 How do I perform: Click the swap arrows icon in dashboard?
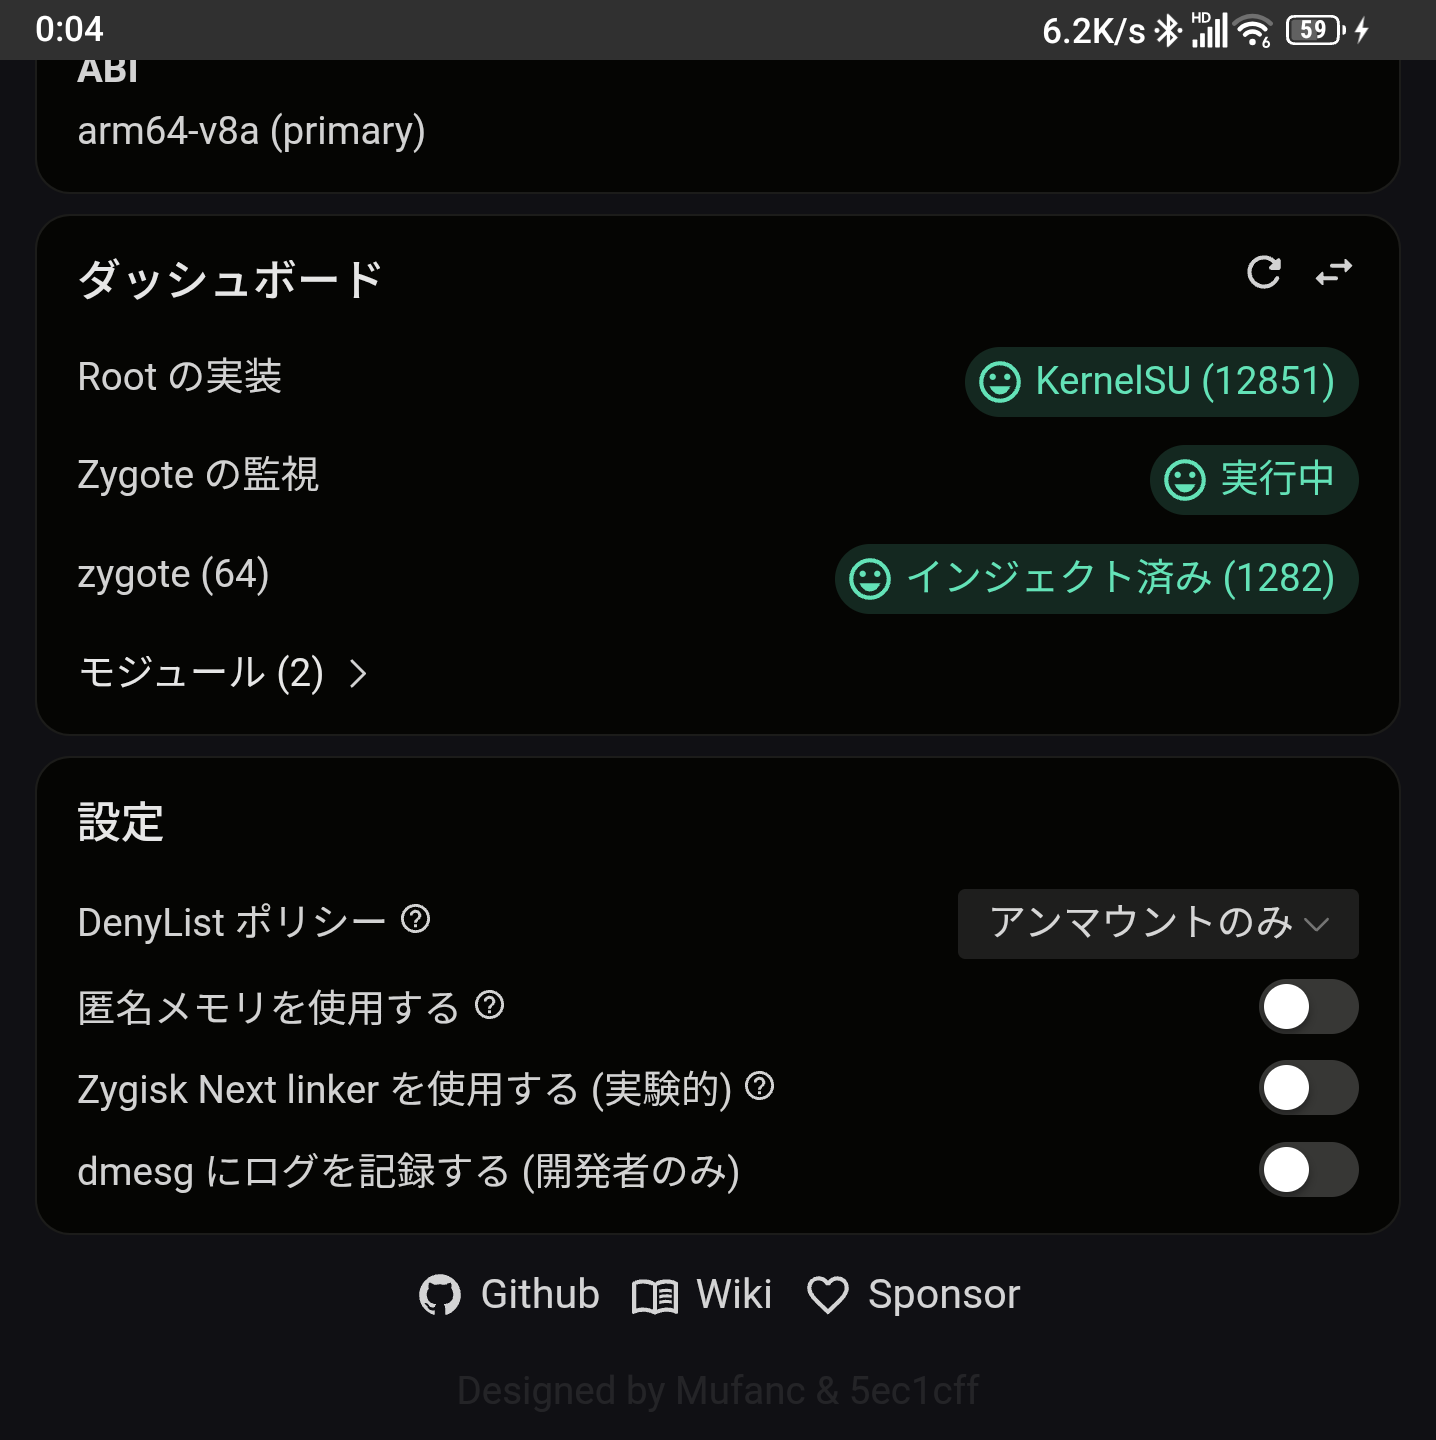[x=1334, y=272]
